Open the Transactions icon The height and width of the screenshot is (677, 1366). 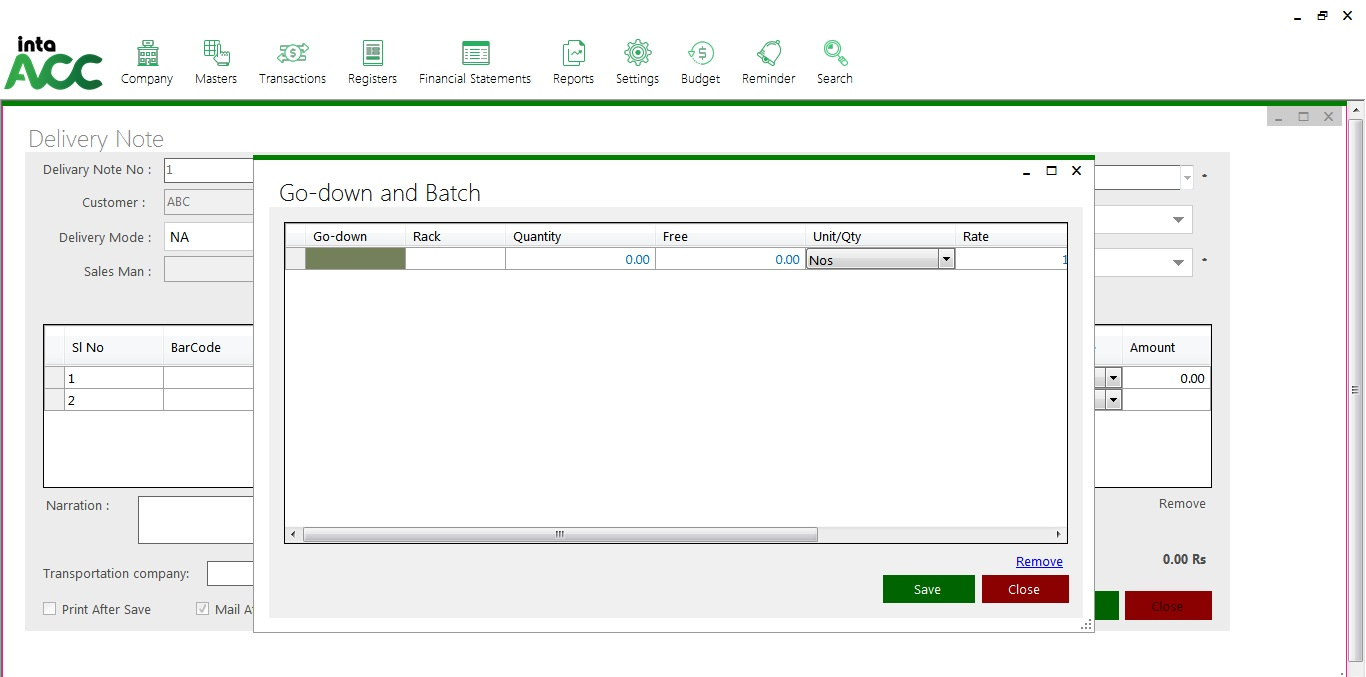[292, 54]
